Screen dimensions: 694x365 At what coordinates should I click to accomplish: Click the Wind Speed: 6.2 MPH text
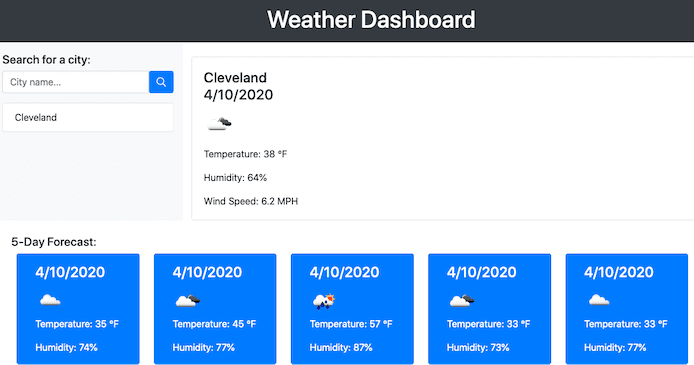click(x=251, y=201)
